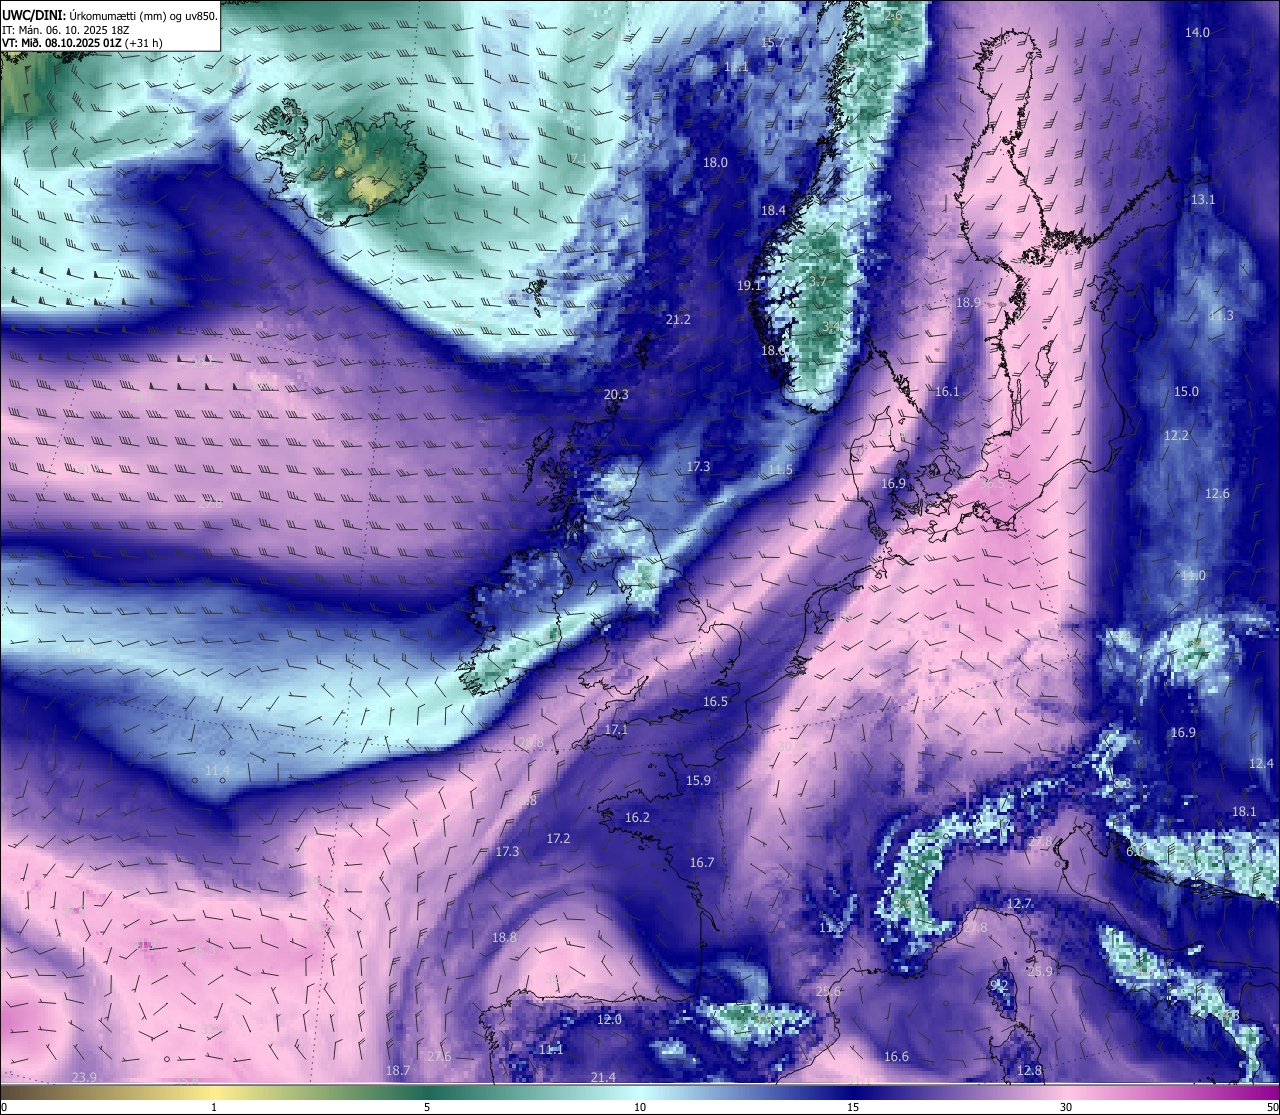Click the '16.6' value label
The width and height of the screenshot is (1280, 1115).
pyautogui.click(x=896, y=1057)
